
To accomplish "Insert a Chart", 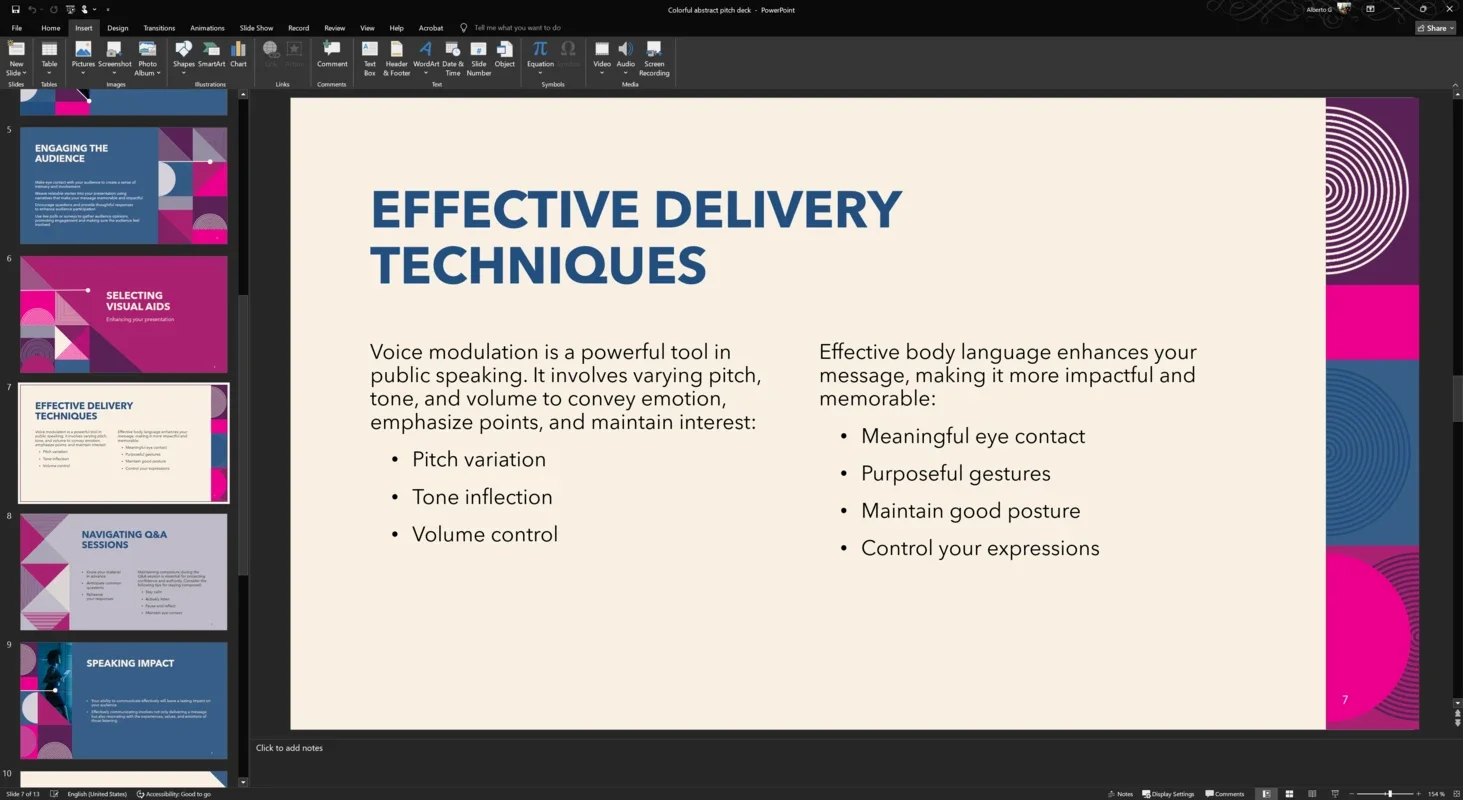I will 238,54.
